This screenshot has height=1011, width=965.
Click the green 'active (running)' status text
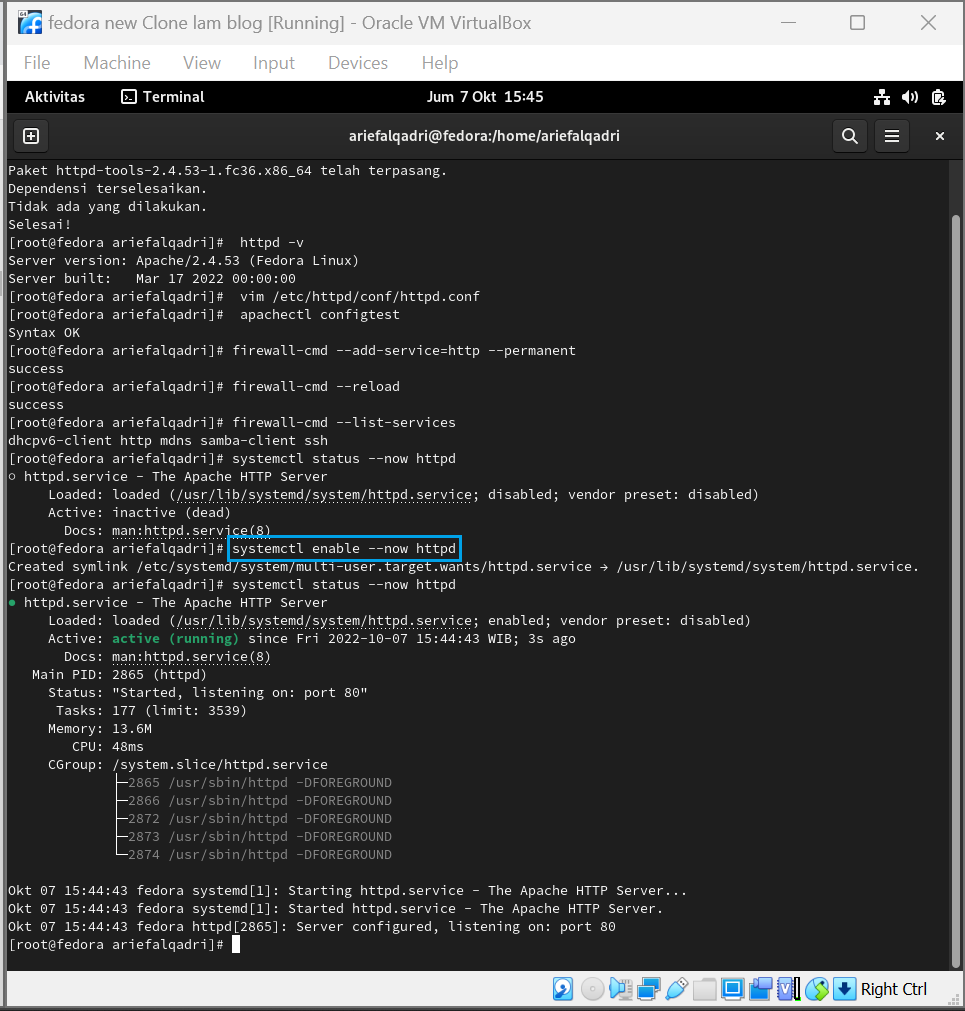point(175,638)
